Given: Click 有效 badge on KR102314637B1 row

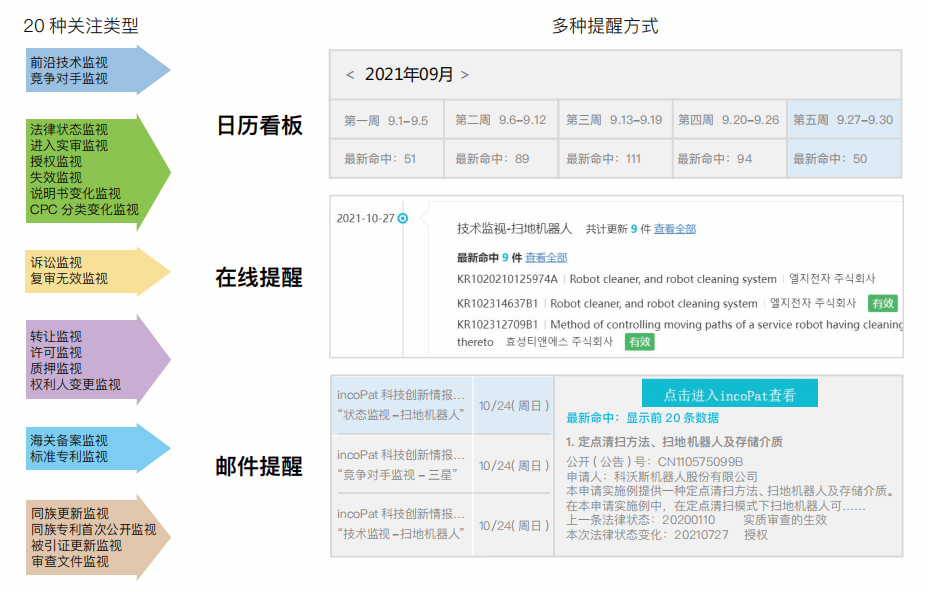Looking at the screenshot, I should (883, 303).
